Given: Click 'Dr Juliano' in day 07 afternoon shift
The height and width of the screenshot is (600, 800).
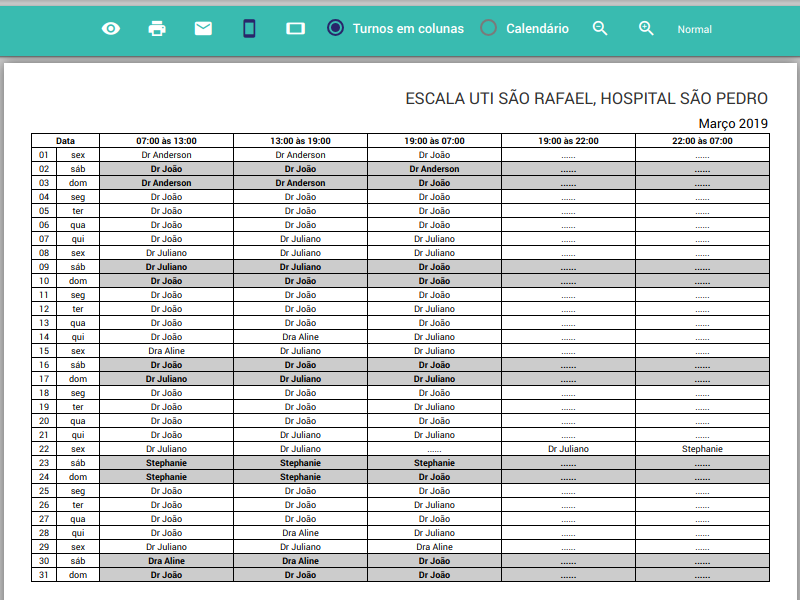Looking at the screenshot, I should (301, 239).
